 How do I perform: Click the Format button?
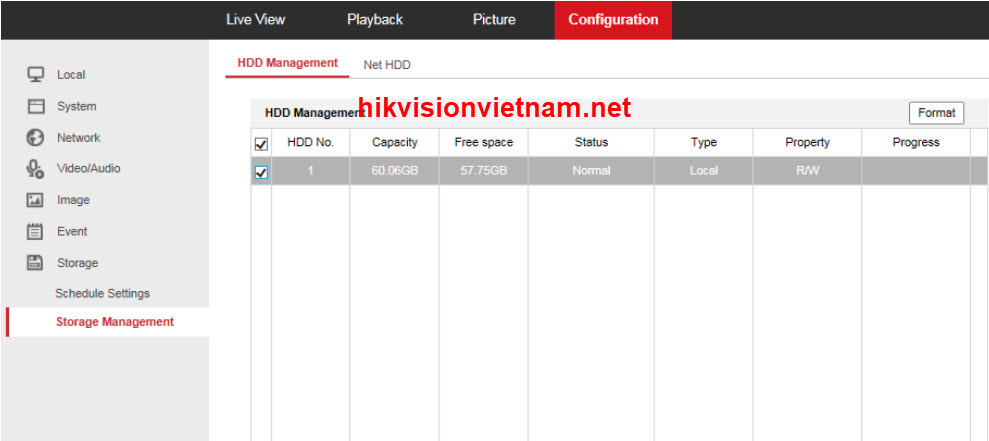pyautogui.click(x=937, y=113)
